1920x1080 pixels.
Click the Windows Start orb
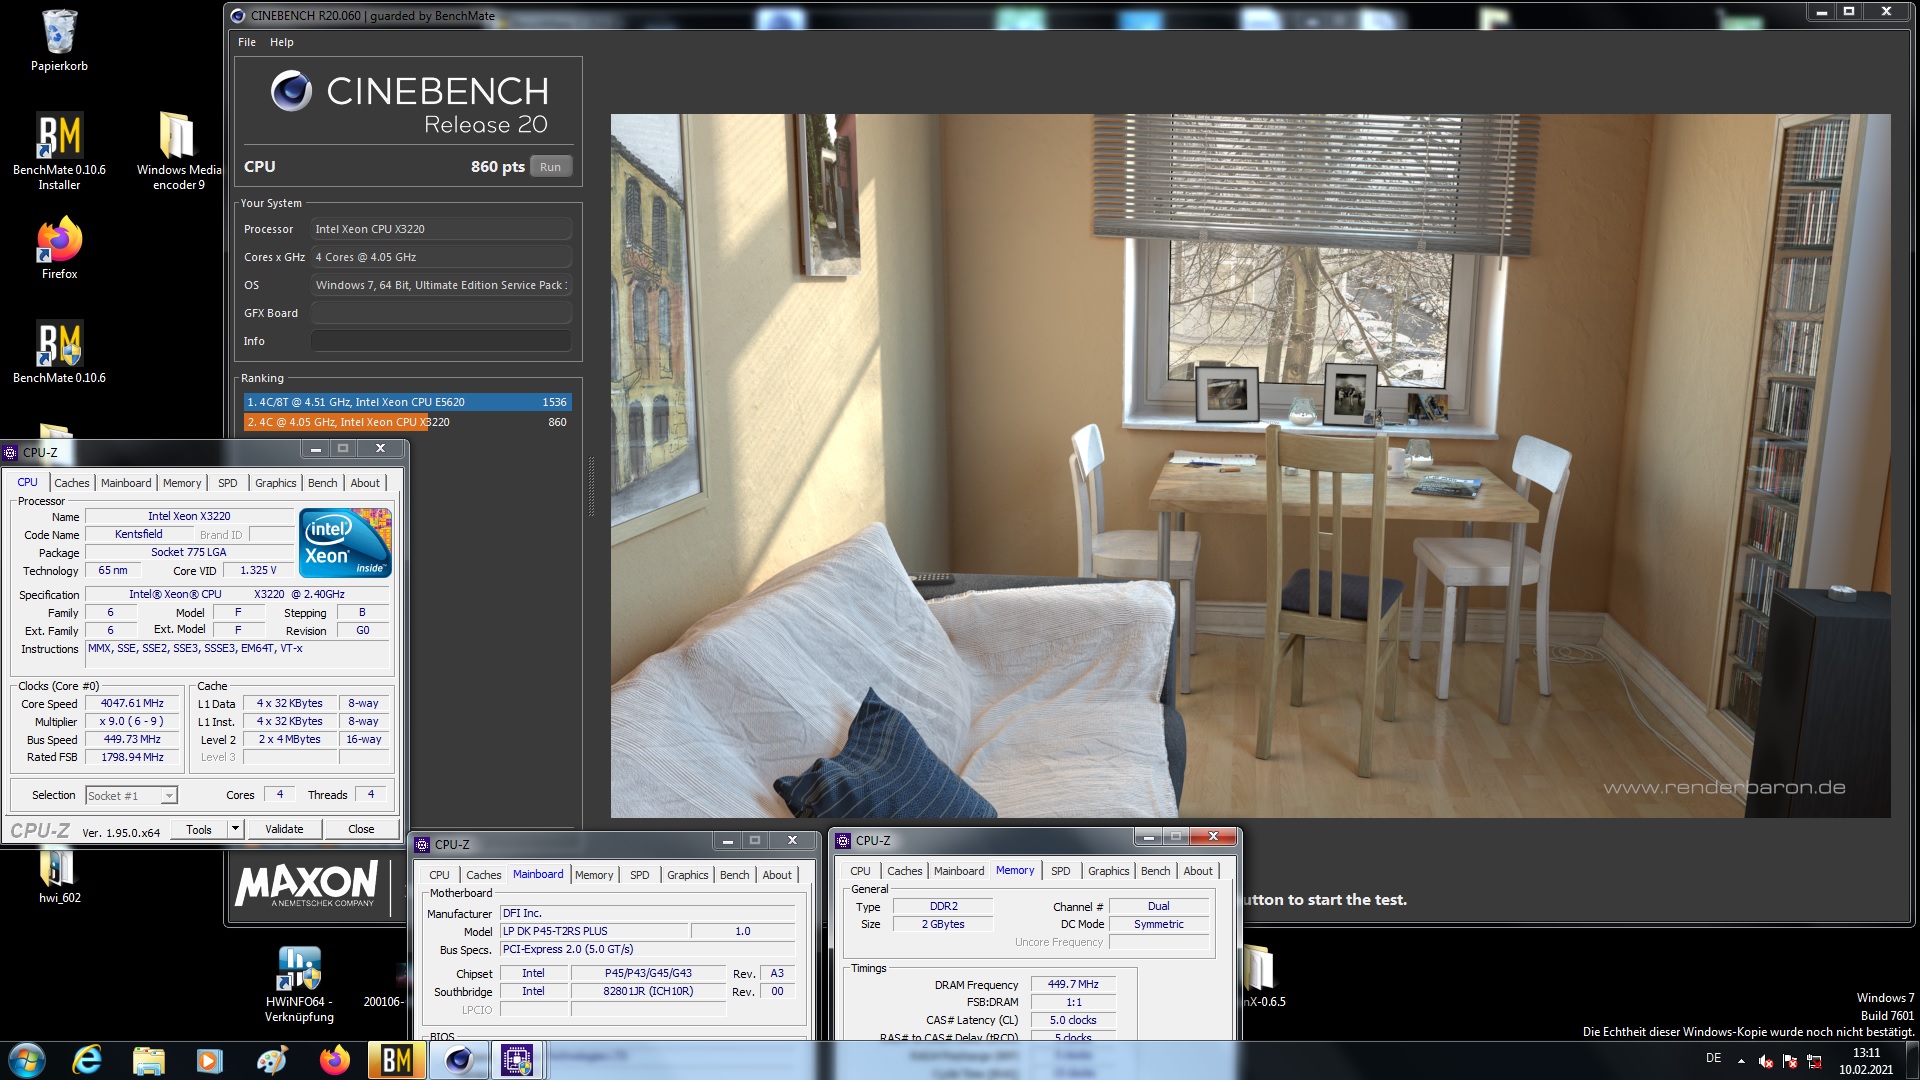tap(27, 1060)
